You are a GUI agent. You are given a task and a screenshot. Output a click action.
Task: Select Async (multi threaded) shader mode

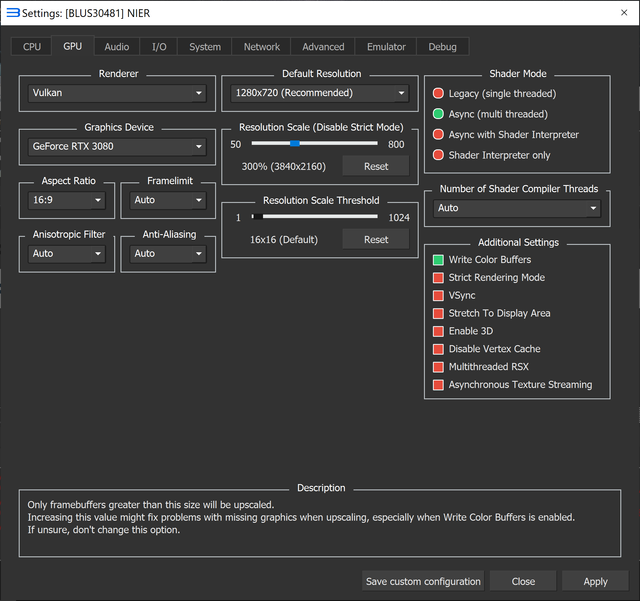pos(490,114)
